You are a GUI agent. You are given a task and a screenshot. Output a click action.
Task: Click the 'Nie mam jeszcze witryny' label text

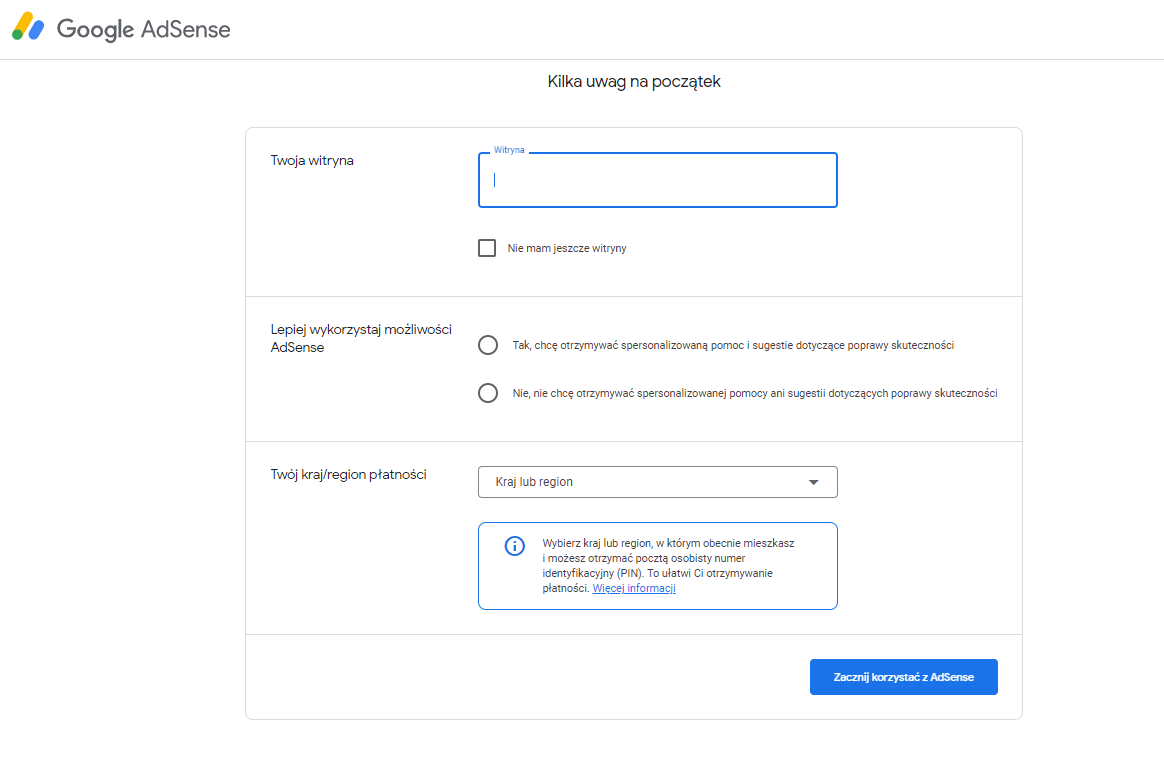tap(567, 249)
